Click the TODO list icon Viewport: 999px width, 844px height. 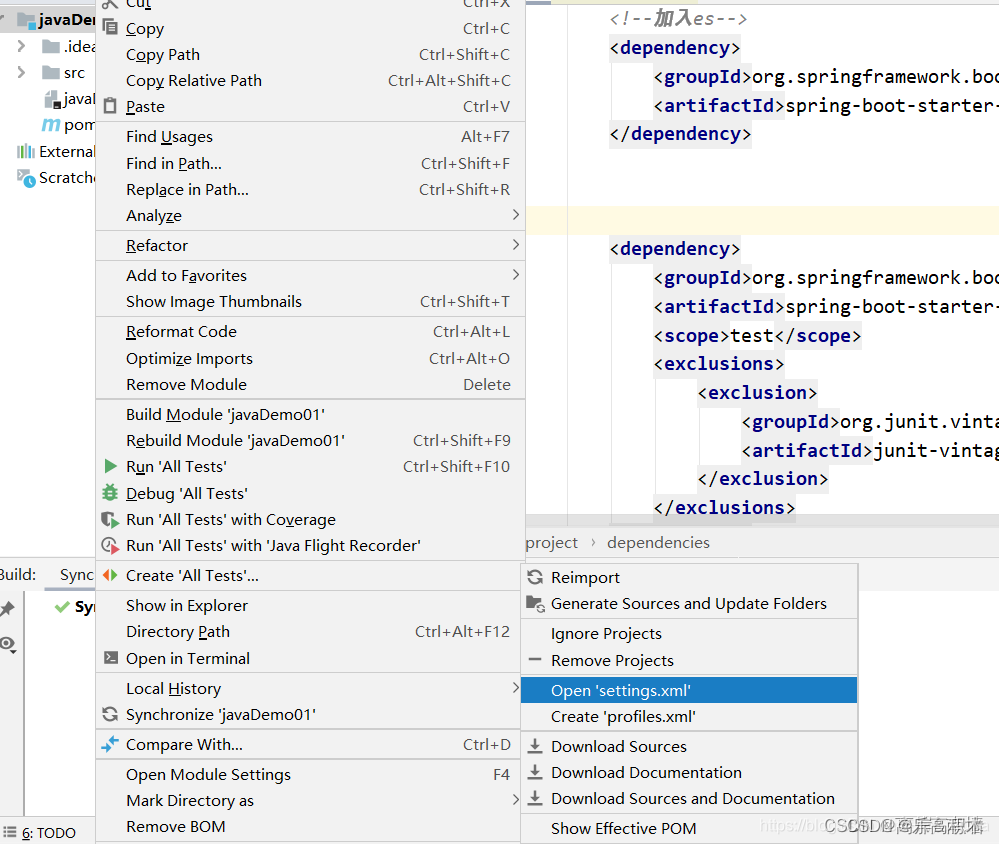[x=10, y=832]
